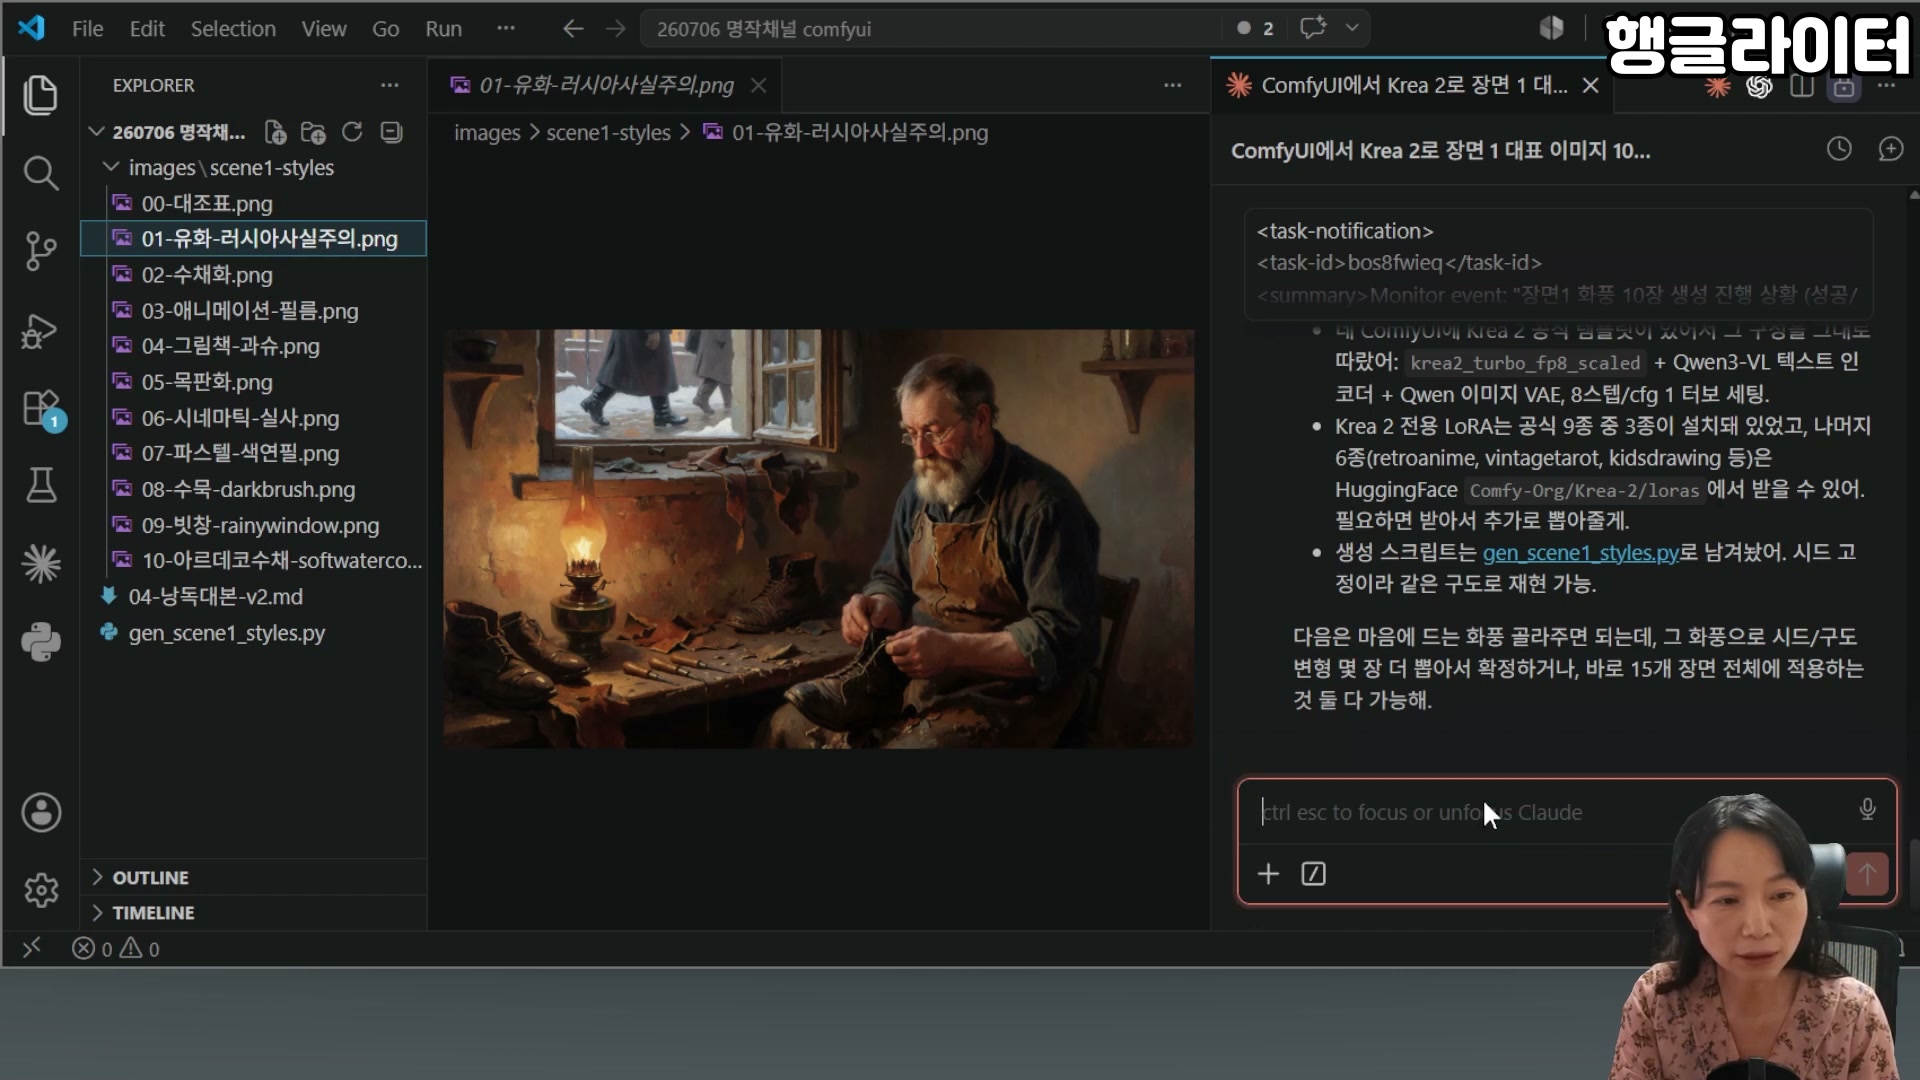Go back with the left arrow
Viewport: 1920px width, 1080px height.
pyautogui.click(x=572, y=29)
